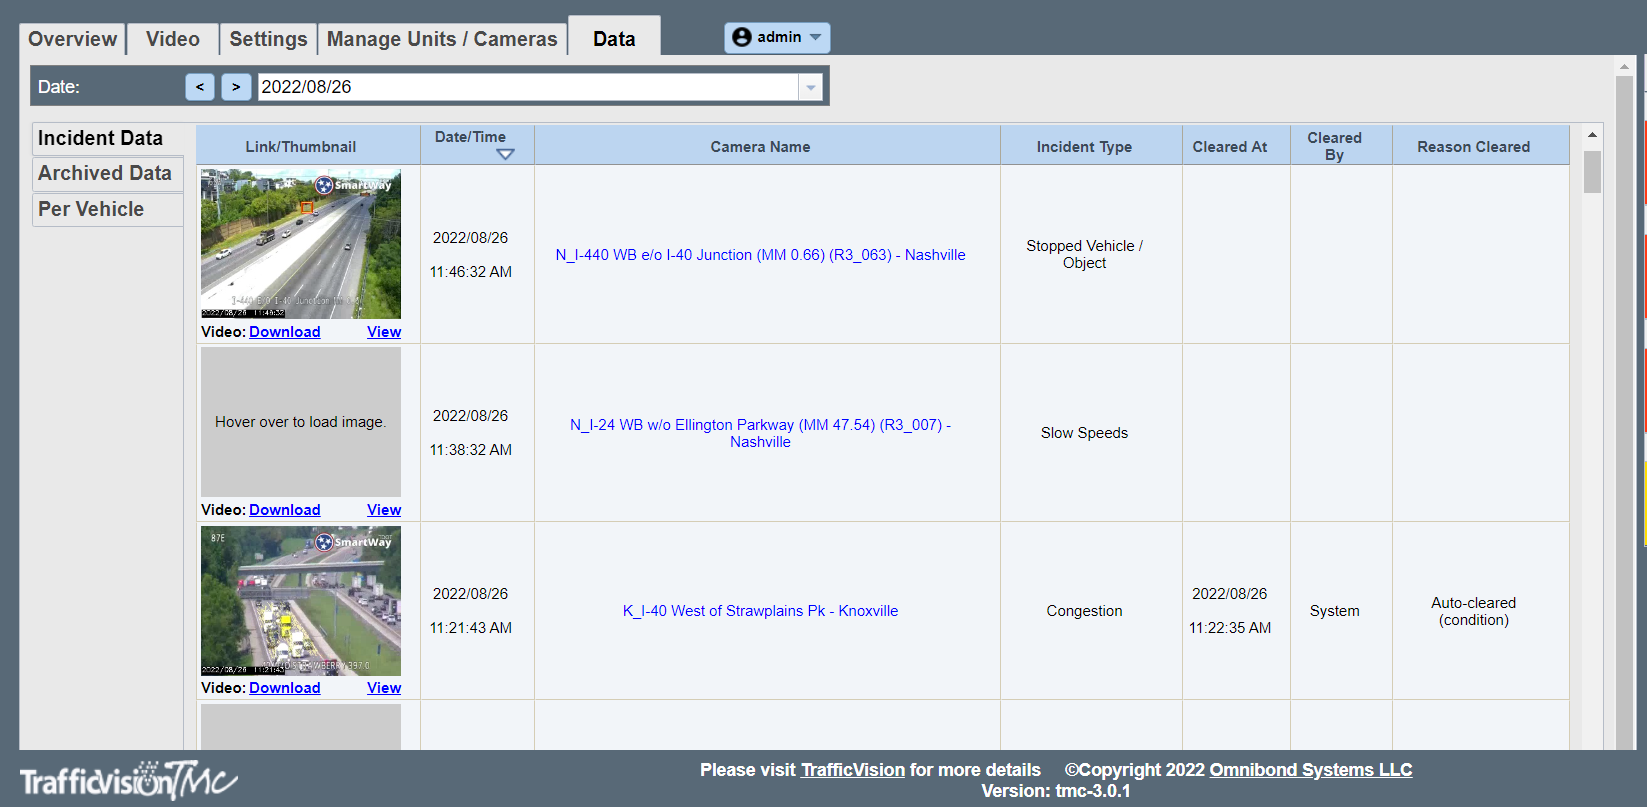1647x807 pixels.
Task: Click table scrollbar up arrow
Action: point(1592,134)
